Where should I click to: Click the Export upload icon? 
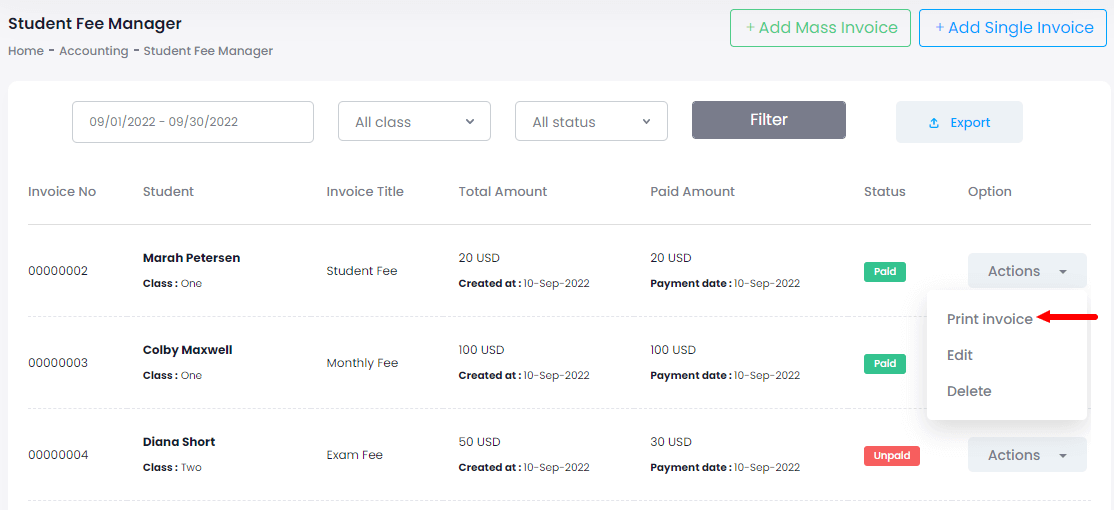934,123
